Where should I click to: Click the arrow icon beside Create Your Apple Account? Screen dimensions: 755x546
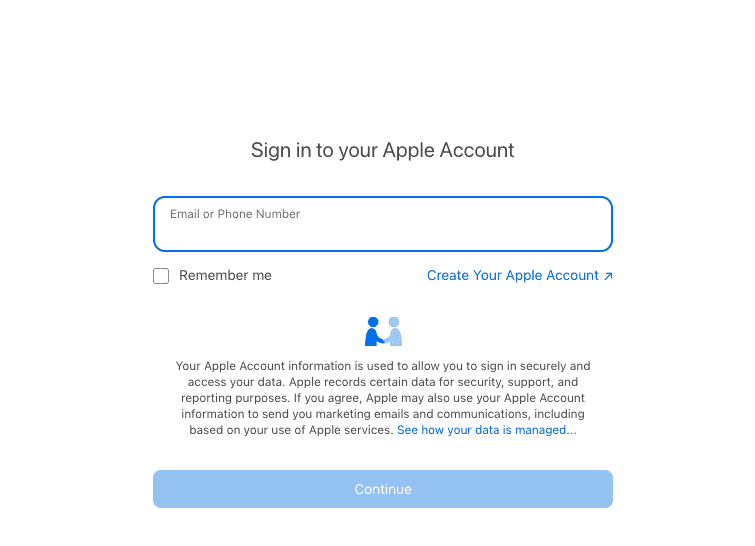tap(608, 276)
